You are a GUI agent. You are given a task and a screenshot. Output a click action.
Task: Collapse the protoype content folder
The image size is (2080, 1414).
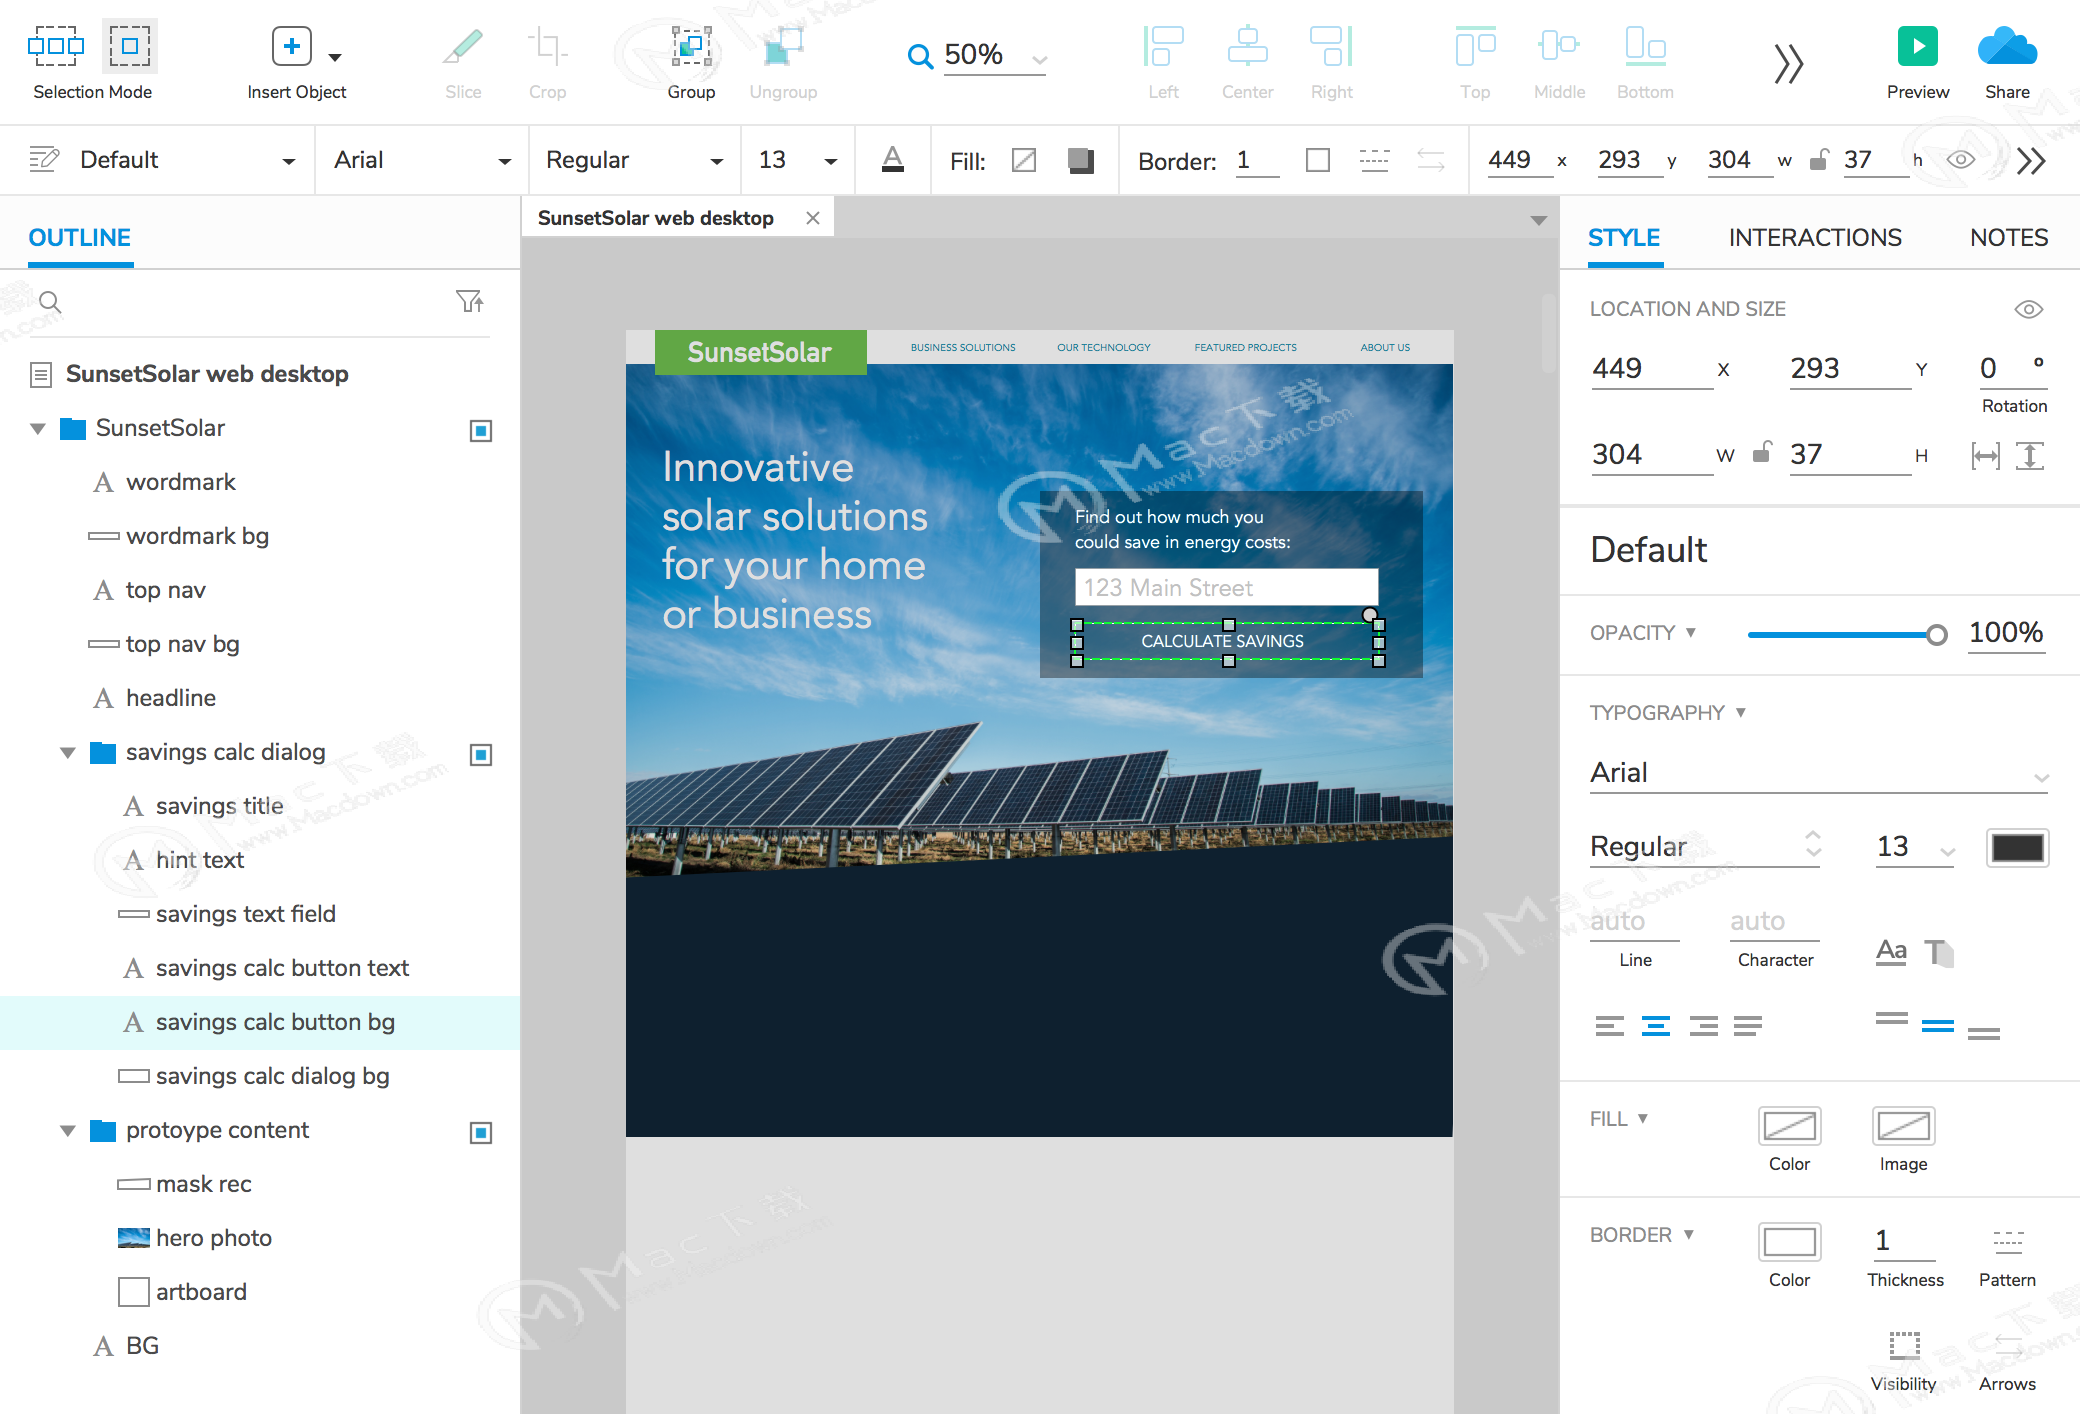68,1131
